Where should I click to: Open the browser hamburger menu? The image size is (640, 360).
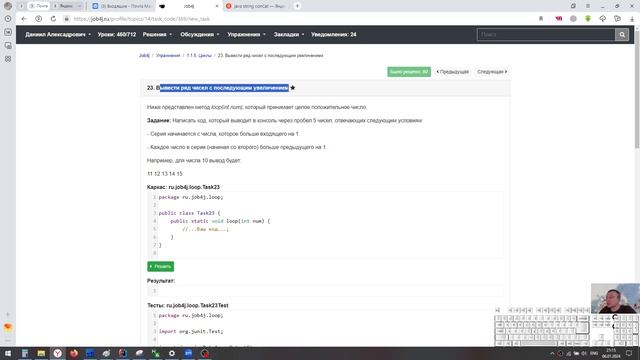588,6
